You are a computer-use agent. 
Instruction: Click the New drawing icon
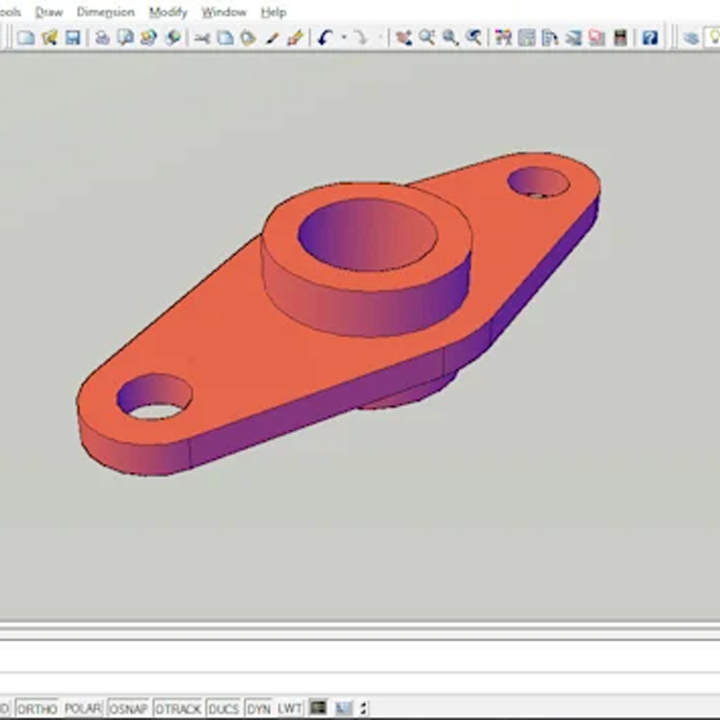coord(26,38)
